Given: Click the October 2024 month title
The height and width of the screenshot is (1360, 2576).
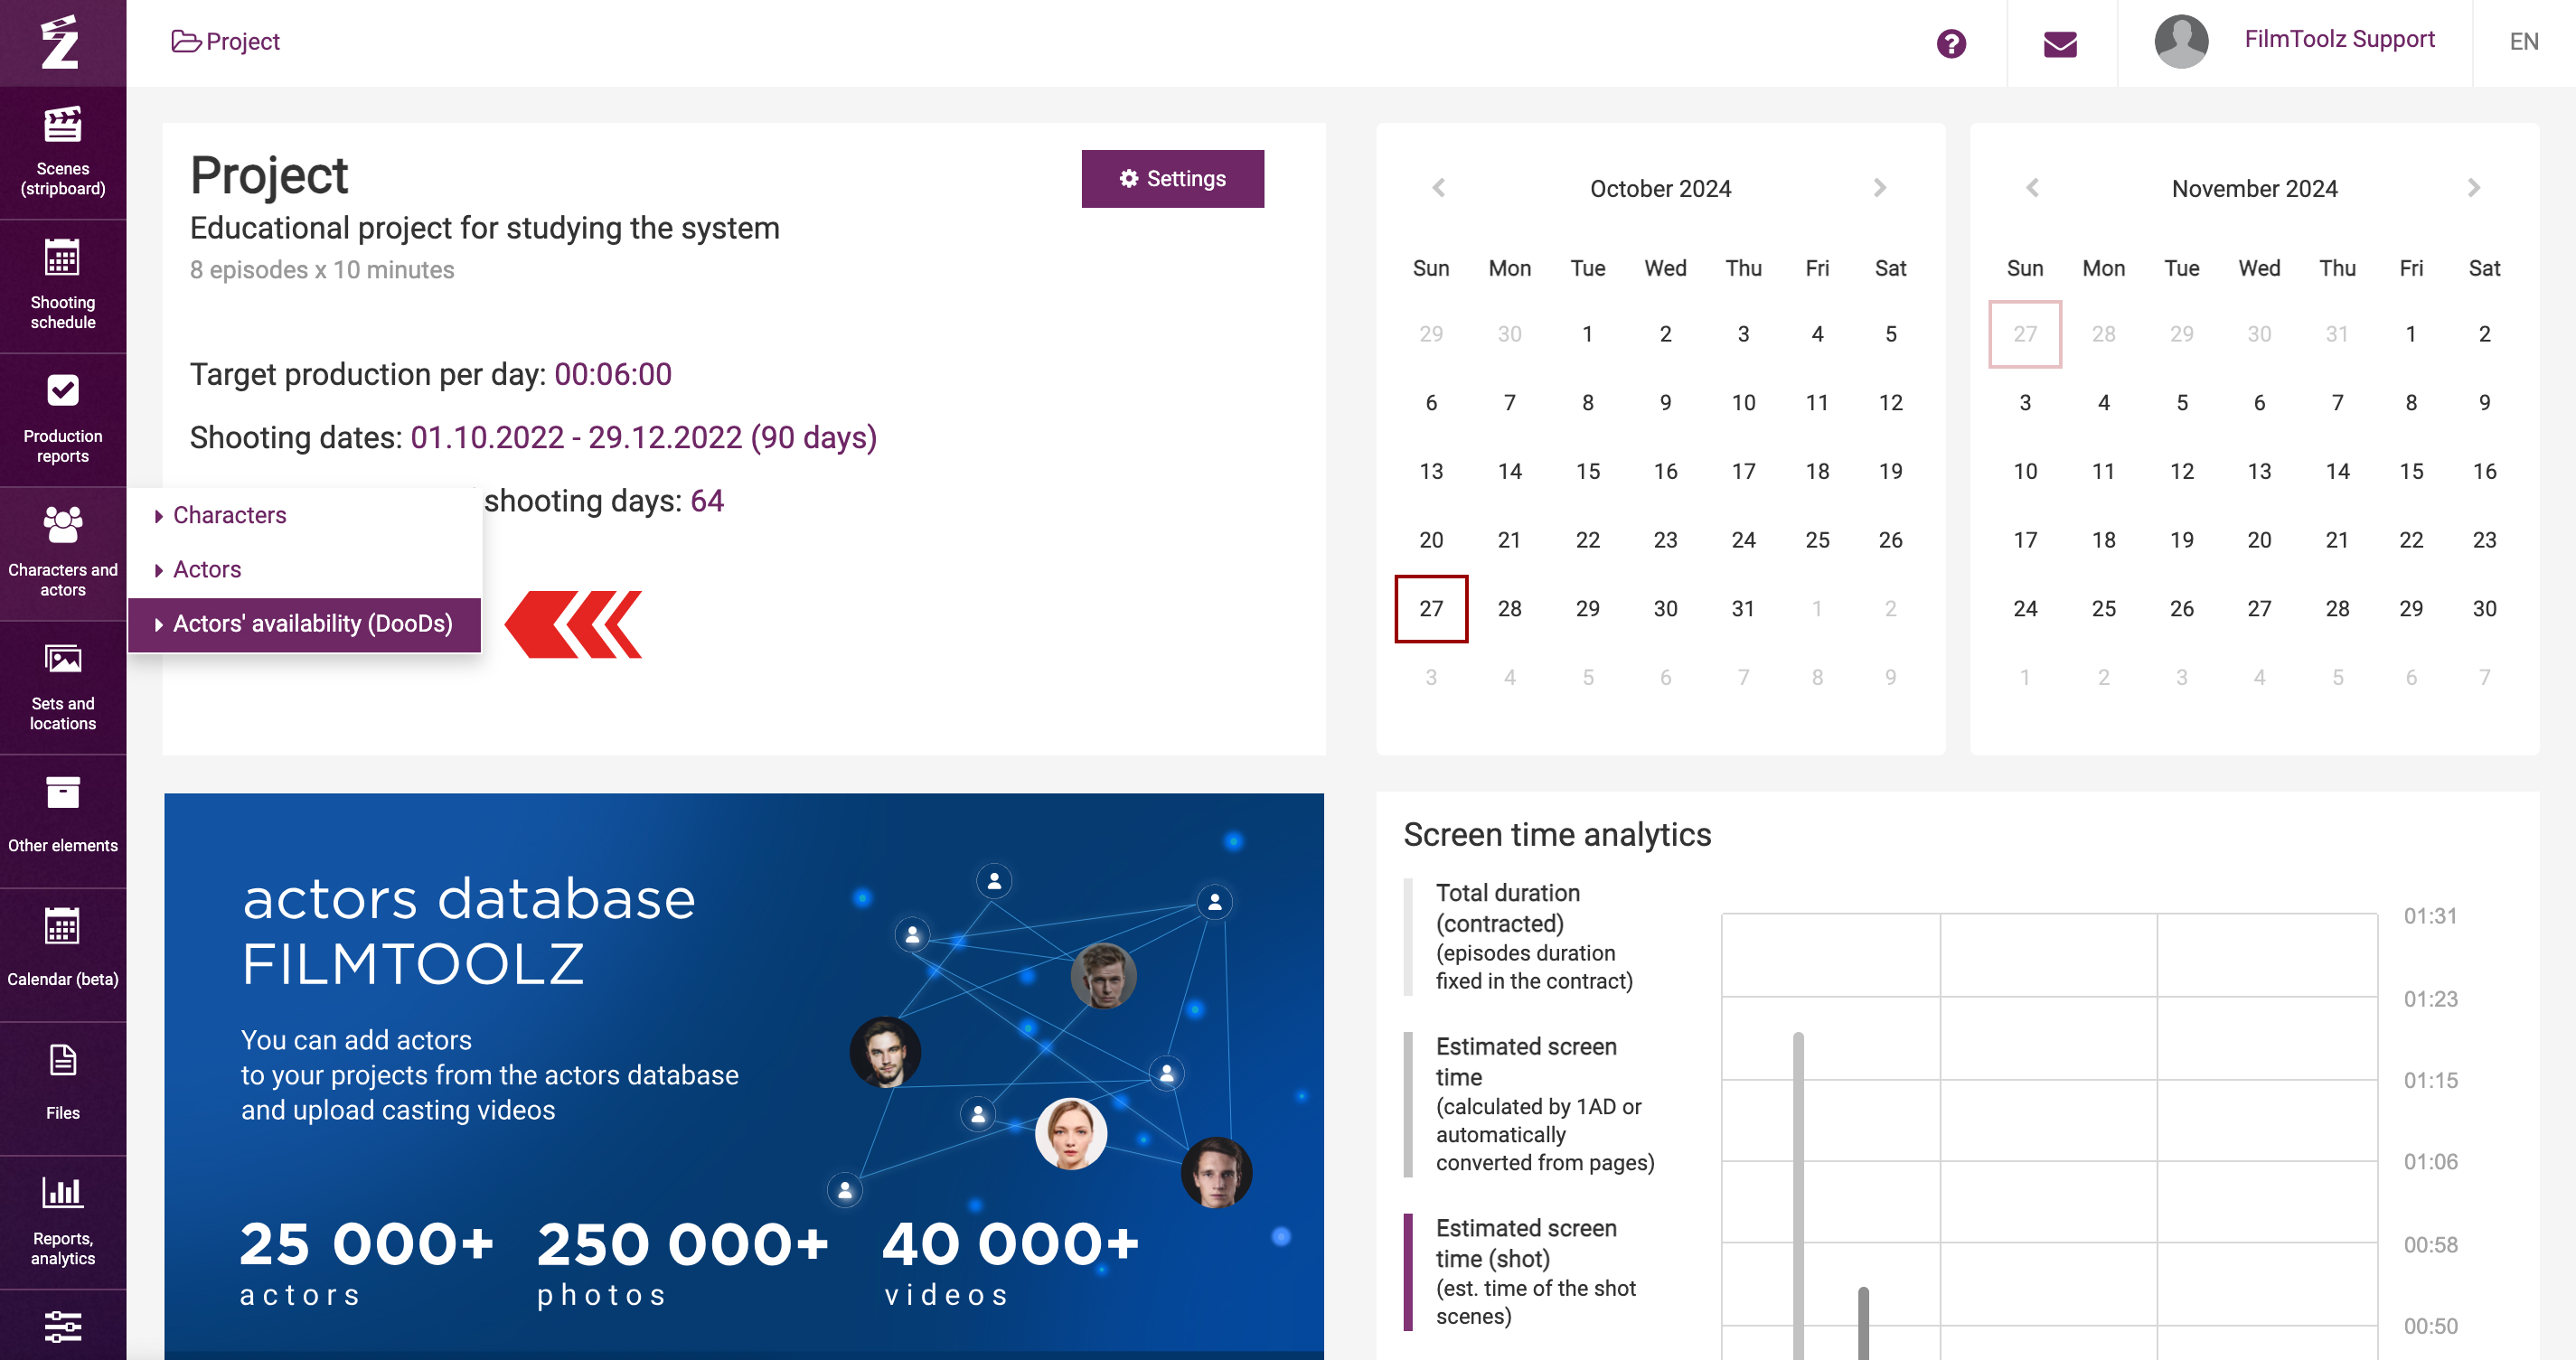Looking at the screenshot, I should pyautogui.click(x=1660, y=188).
